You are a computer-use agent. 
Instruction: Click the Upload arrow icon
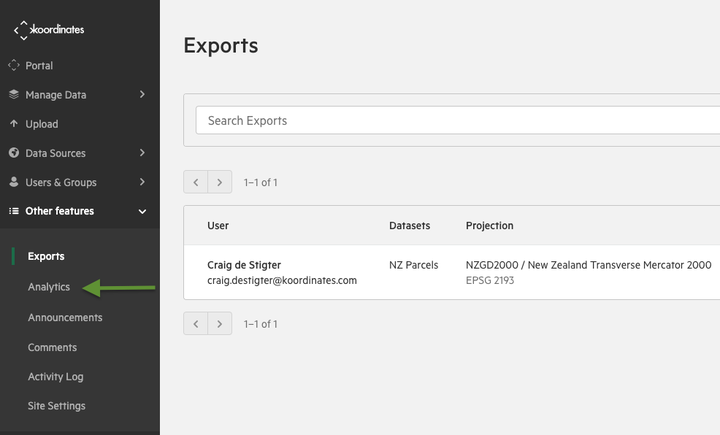click(14, 124)
